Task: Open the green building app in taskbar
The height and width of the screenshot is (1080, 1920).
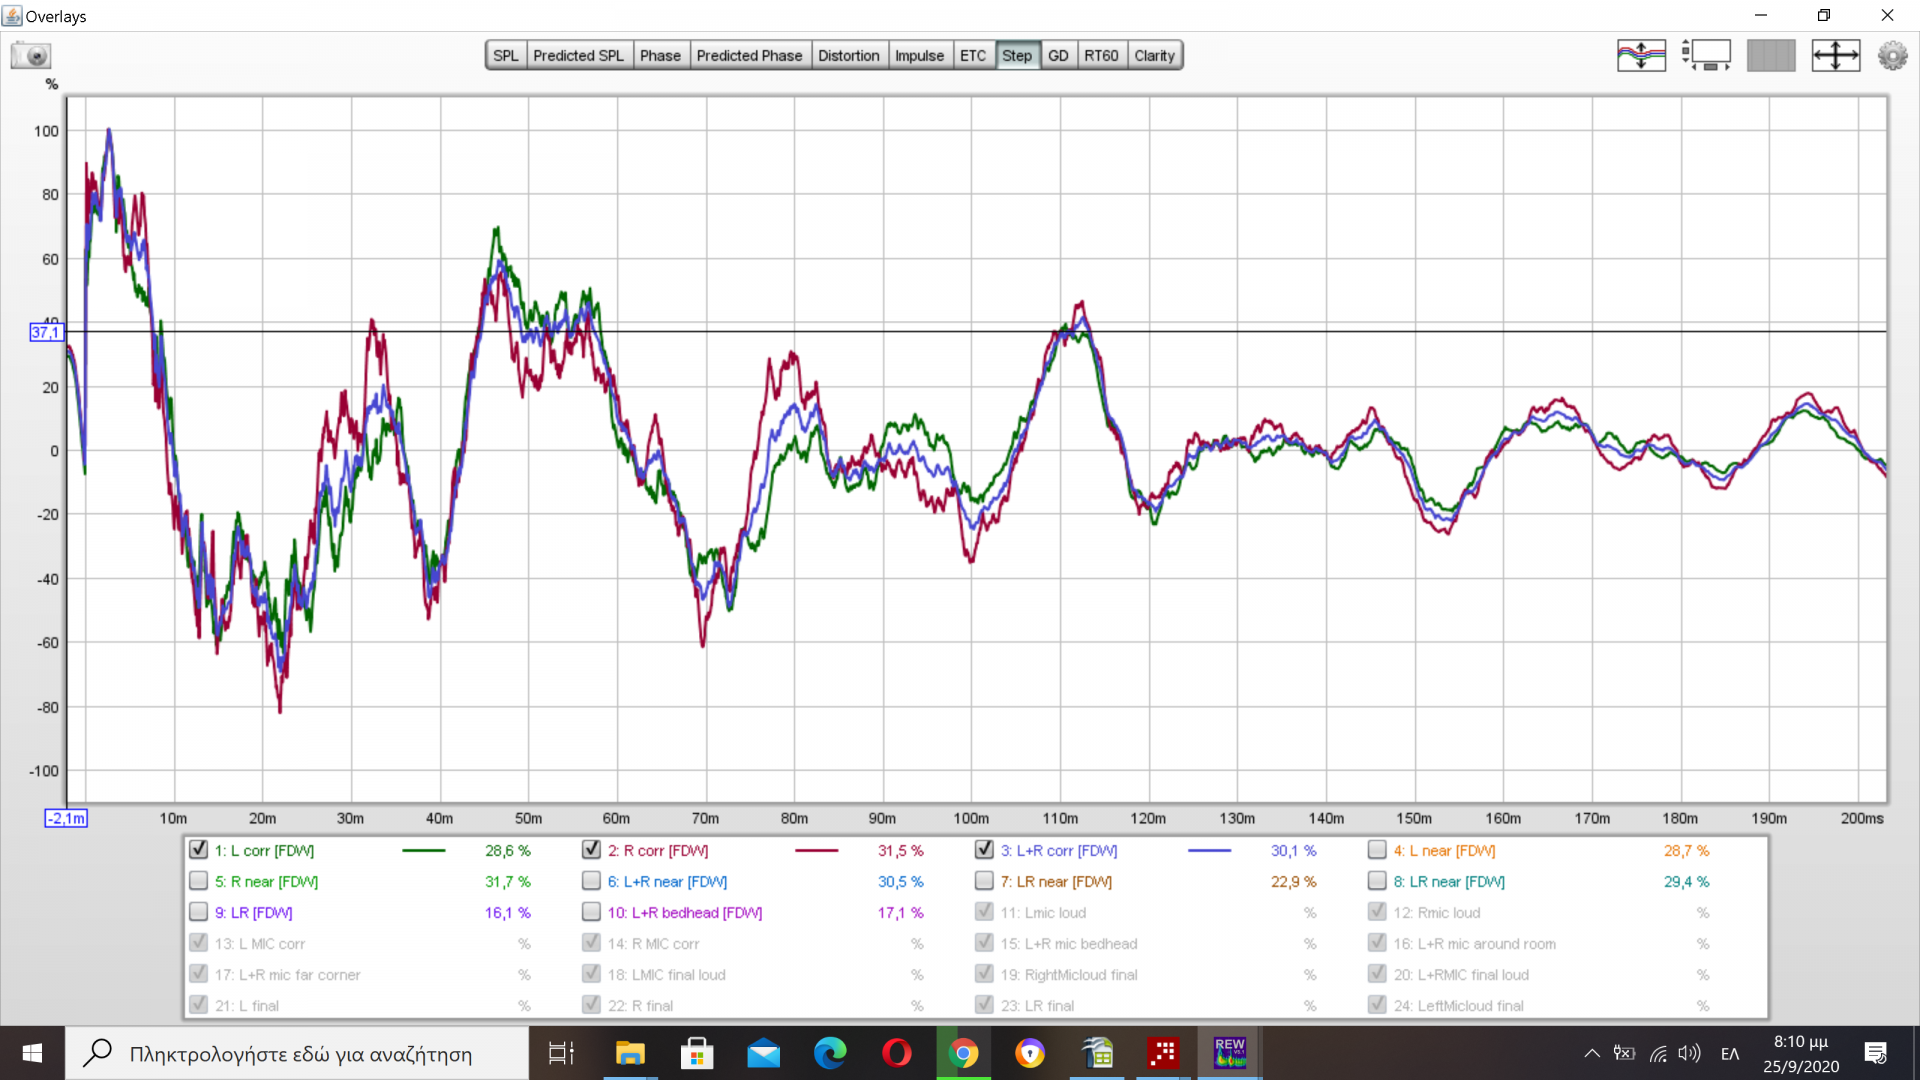Action: (1097, 1053)
